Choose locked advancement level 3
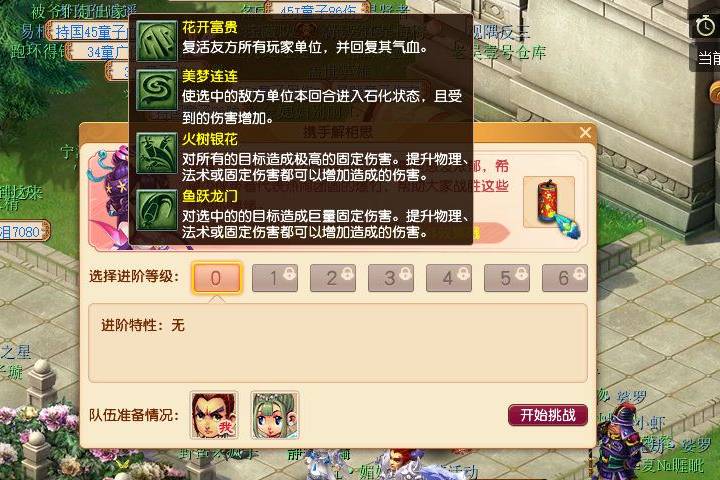Image resolution: width=720 pixels, height=480 pixels. pyautogui.click(x=391, y=278)
